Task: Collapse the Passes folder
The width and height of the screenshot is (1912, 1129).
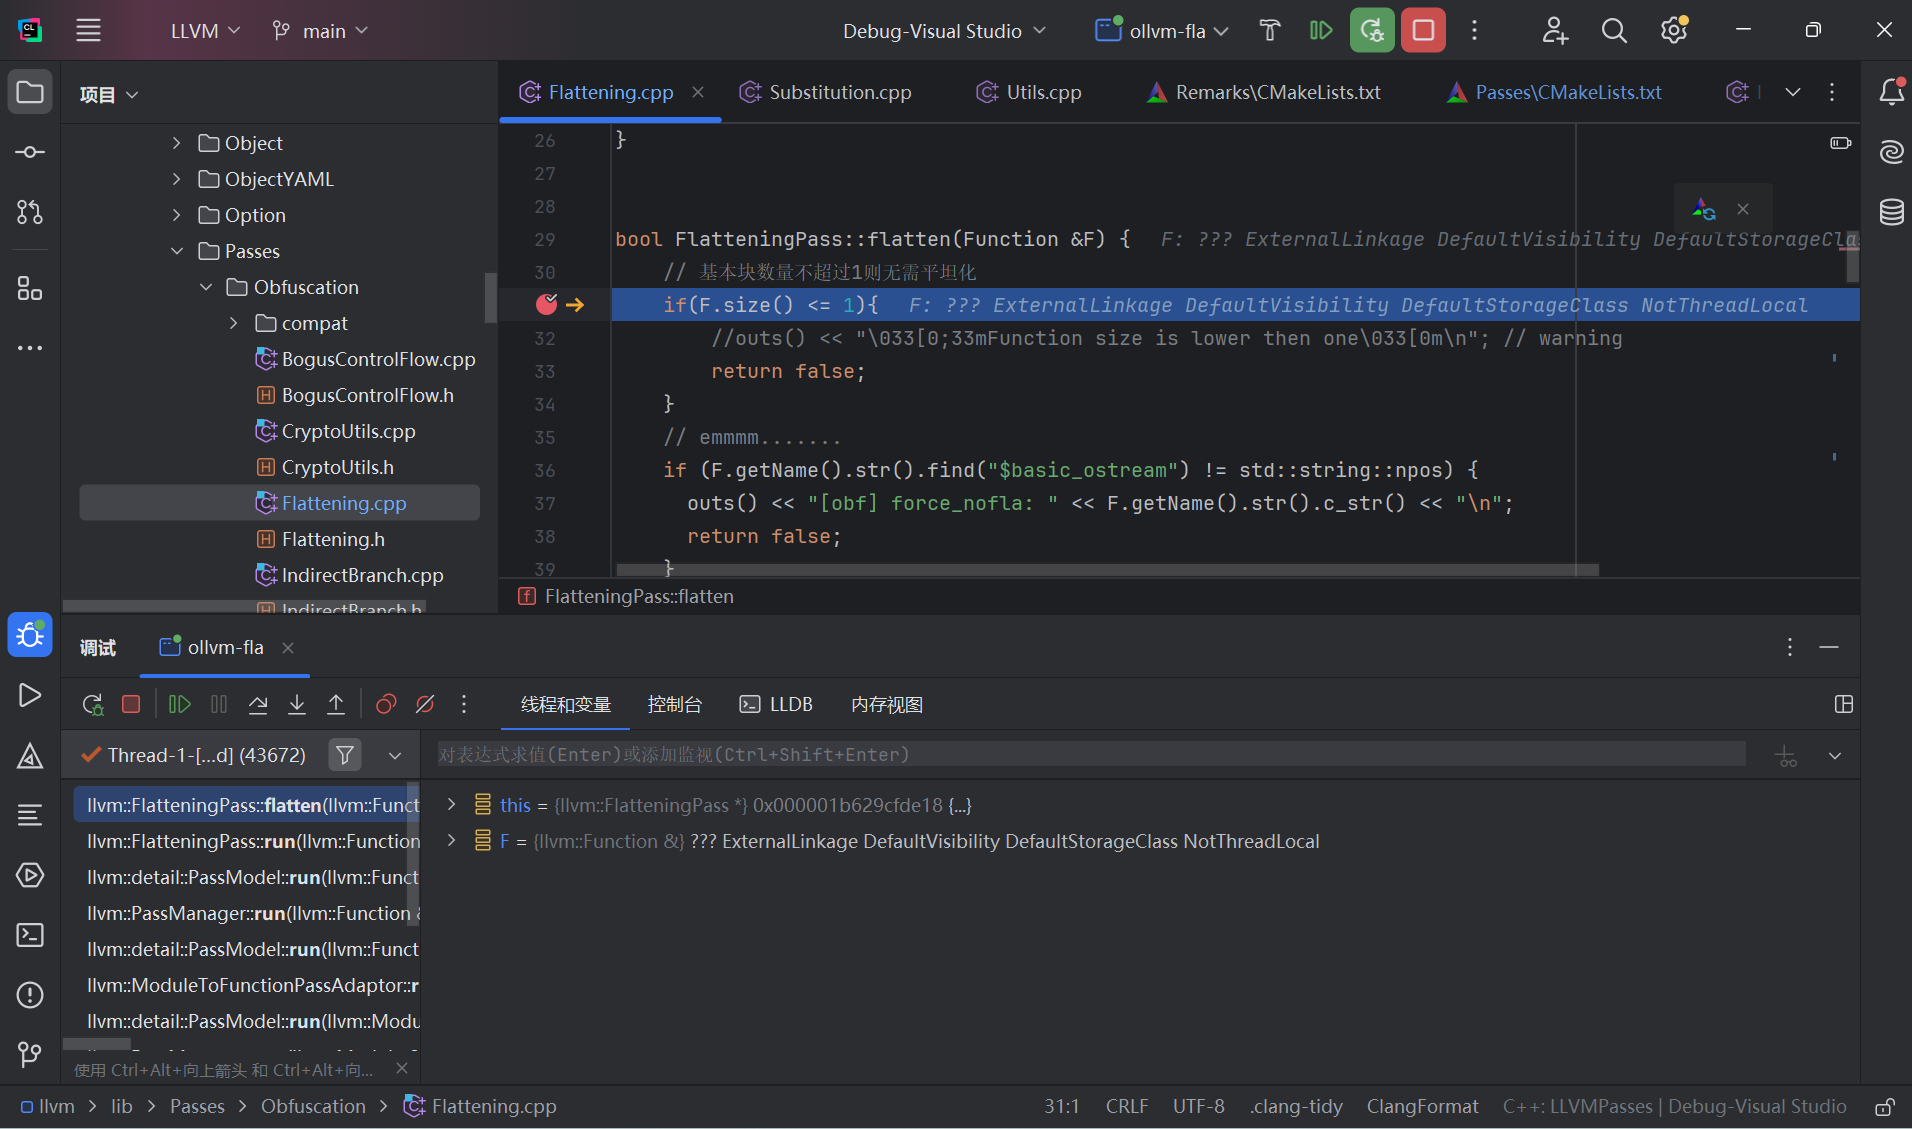Action: pyautogui.click(x=176, y=251)
